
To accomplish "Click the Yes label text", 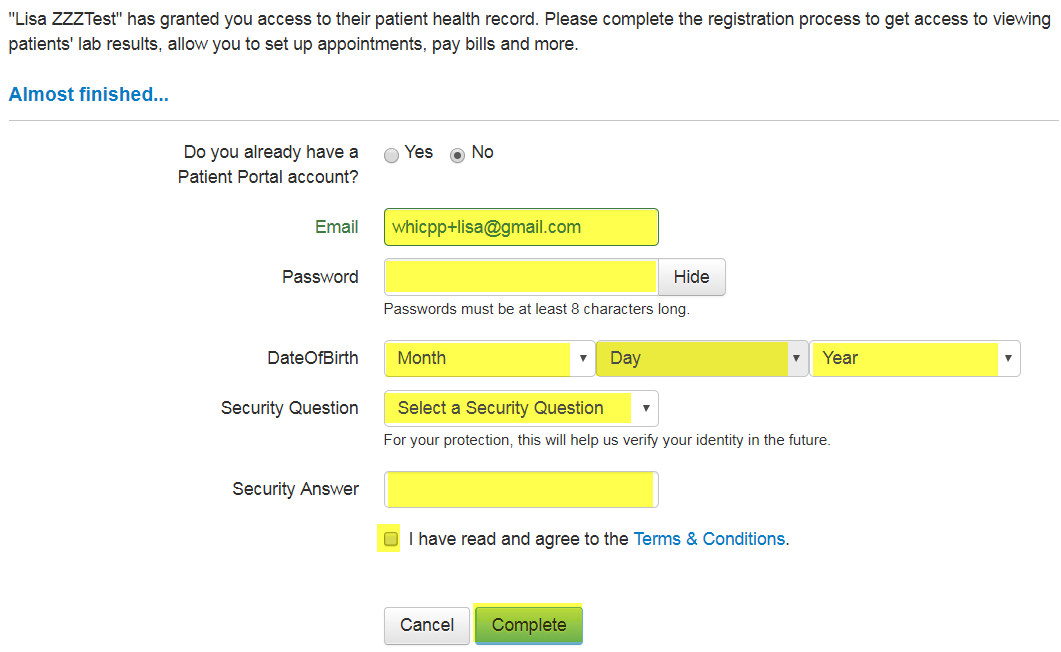I will click(x=419, y=152).
